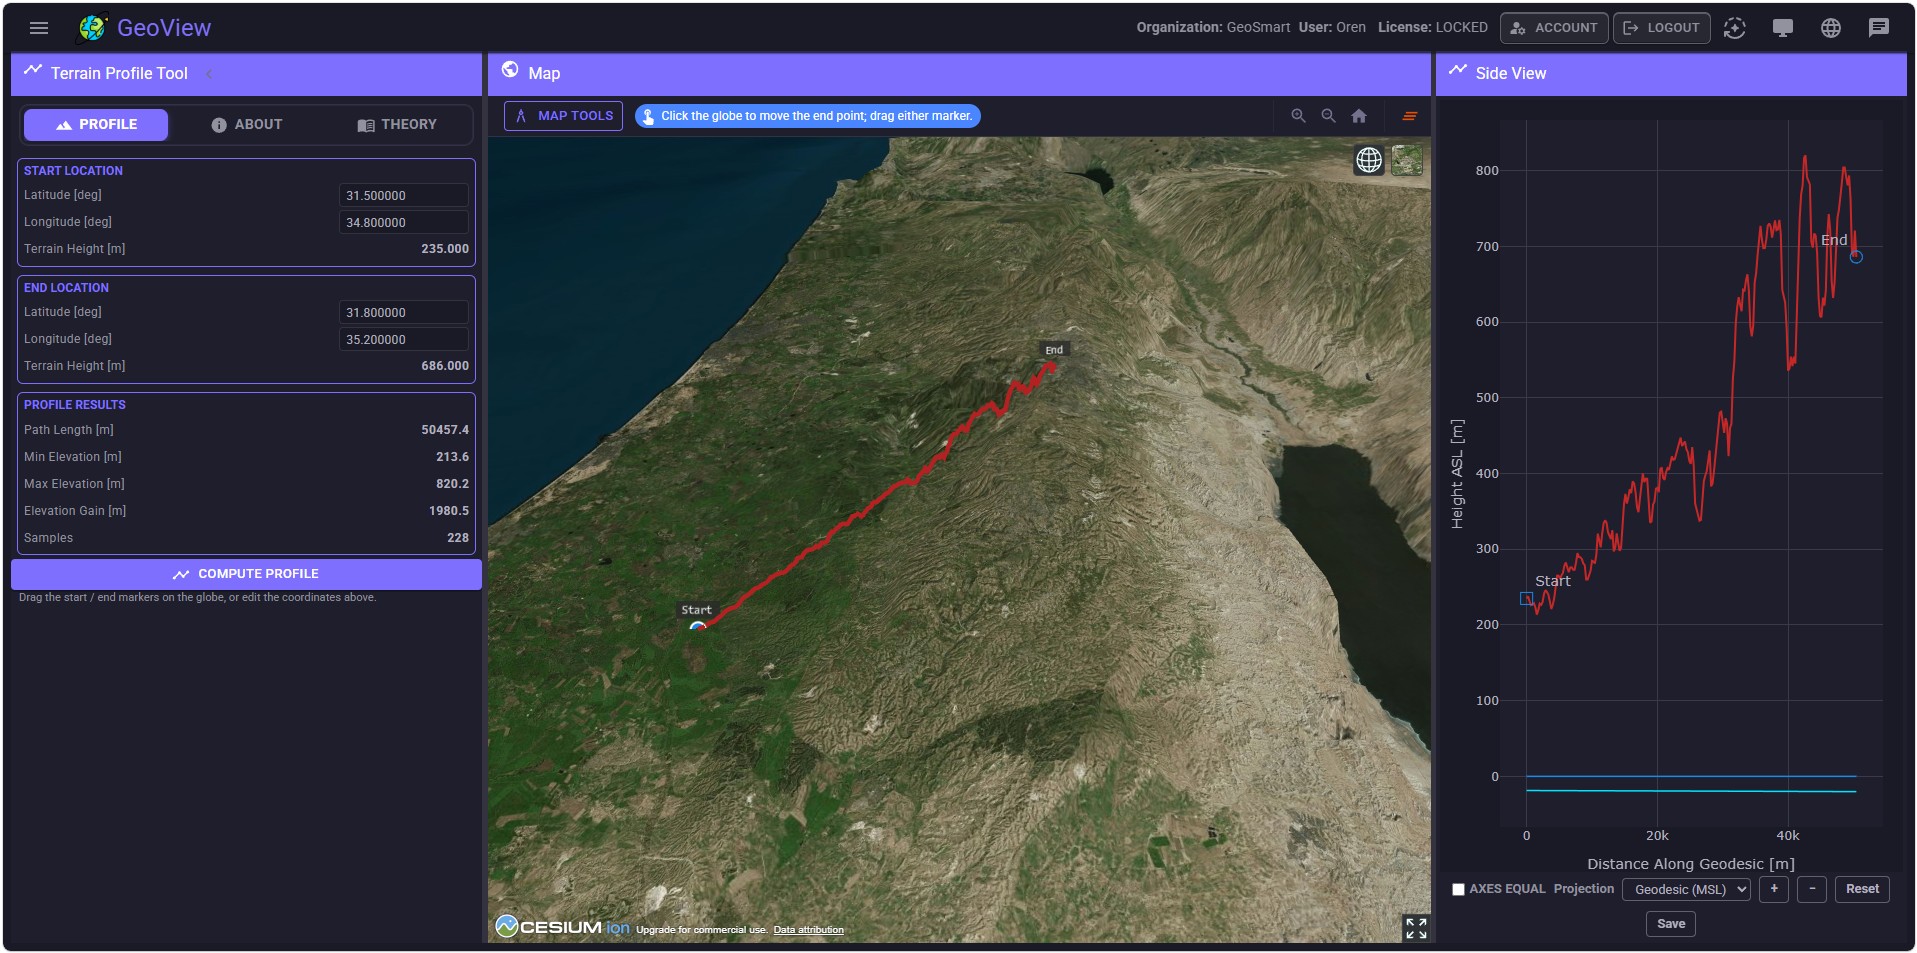
Task: Click the Samples value 228
Action: [x=458, y=538]
